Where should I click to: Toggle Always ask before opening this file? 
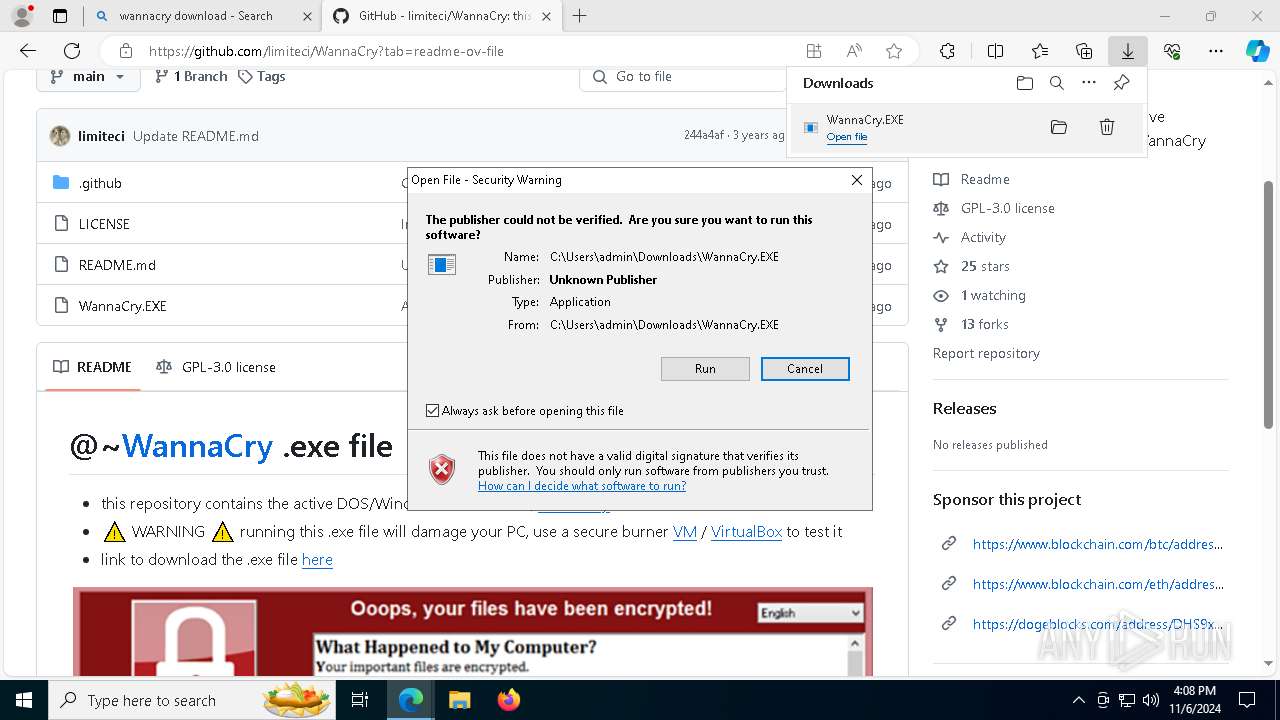click(432, 411)
